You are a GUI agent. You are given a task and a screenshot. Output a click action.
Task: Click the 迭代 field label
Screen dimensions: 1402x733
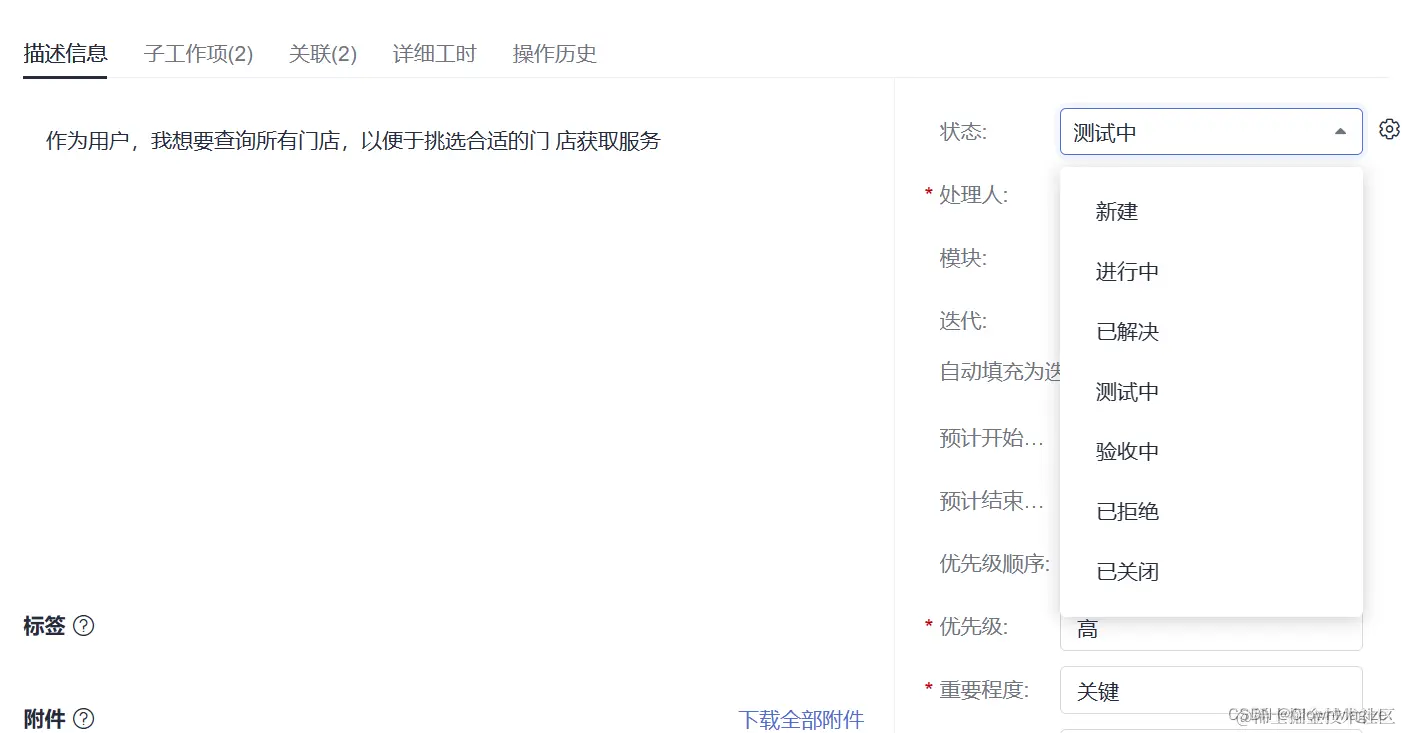coord(963,320)
